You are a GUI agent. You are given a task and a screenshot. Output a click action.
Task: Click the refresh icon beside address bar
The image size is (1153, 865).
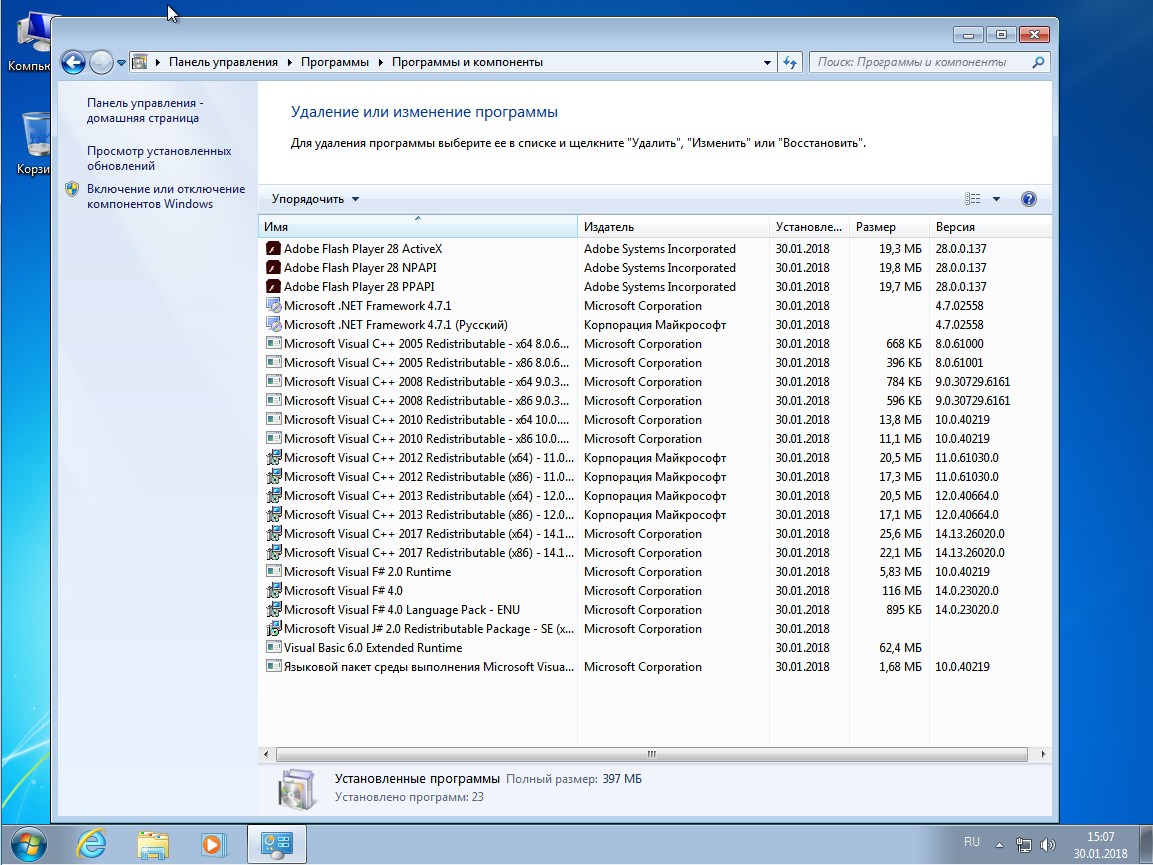[x=790, y=63]
